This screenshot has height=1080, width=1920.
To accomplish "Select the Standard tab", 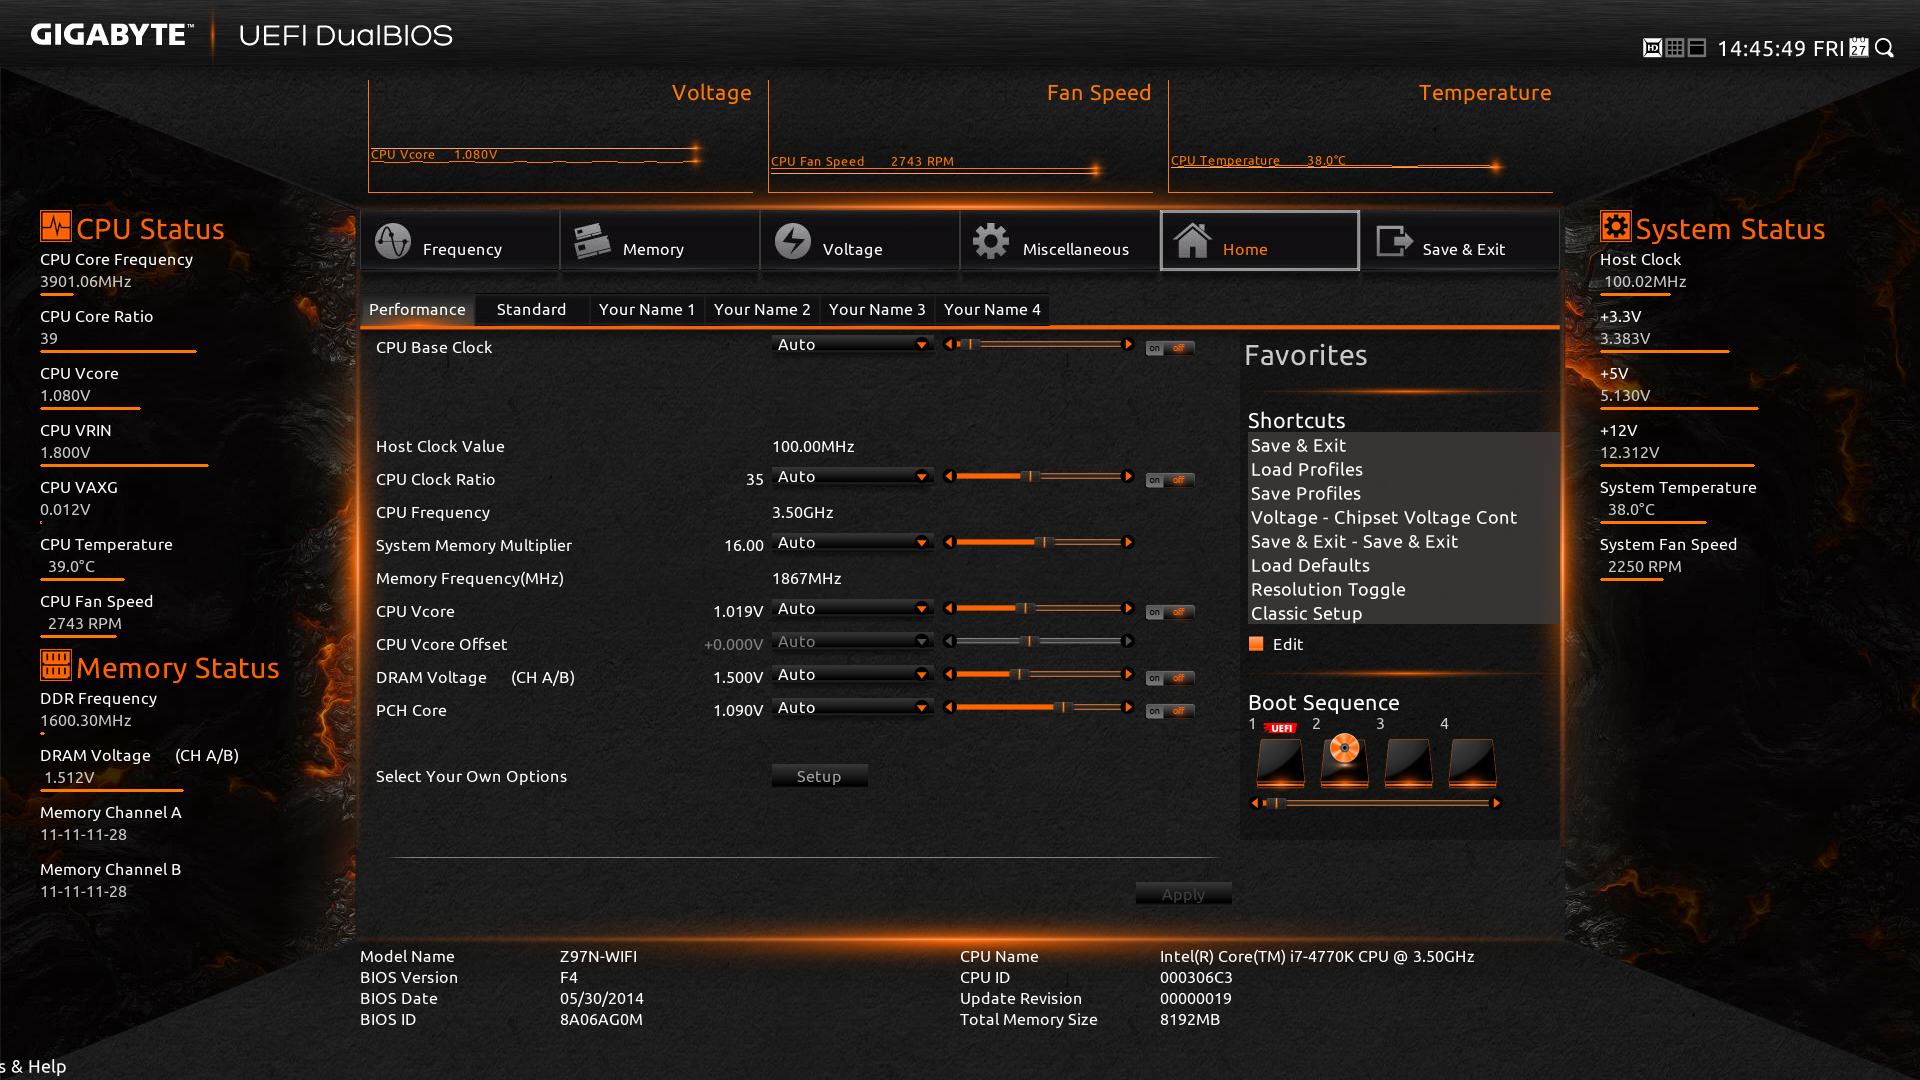I will tap(530, 309).
